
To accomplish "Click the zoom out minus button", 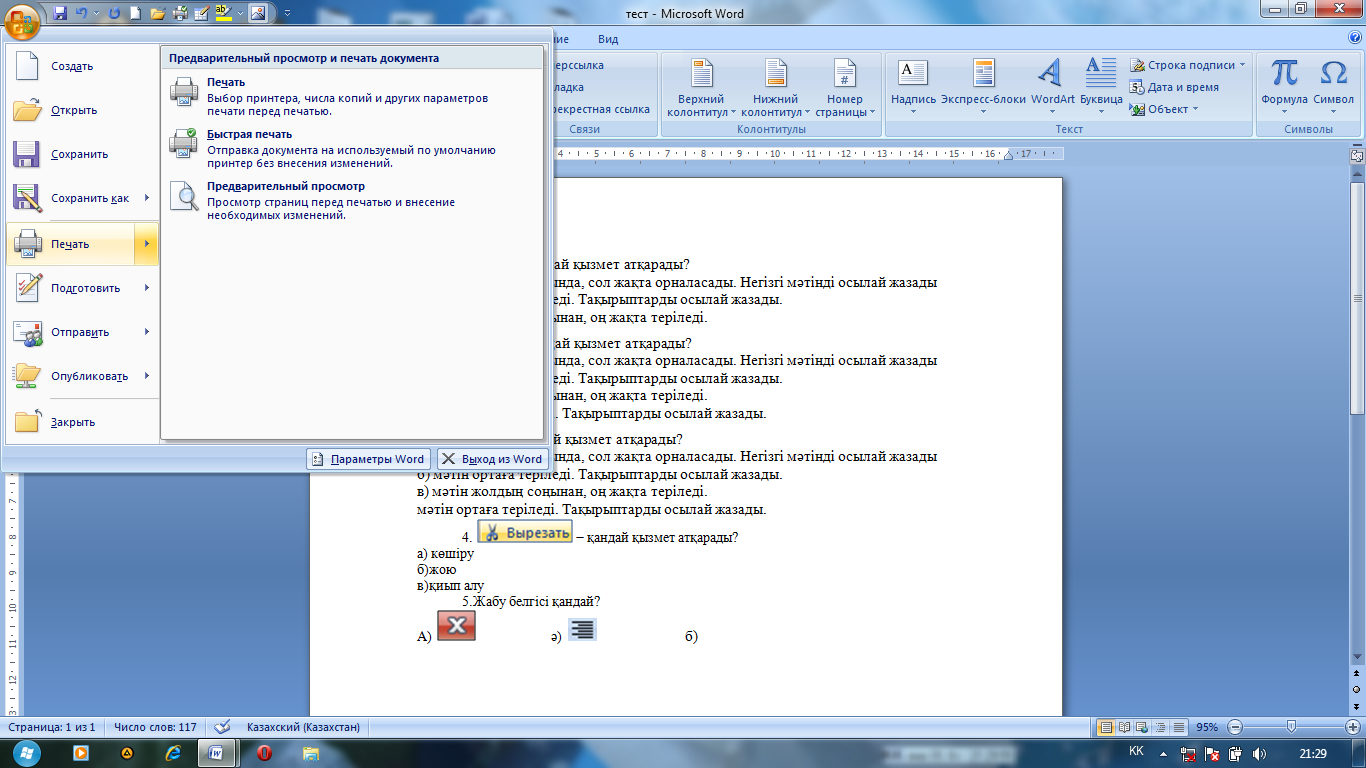I will tap(1234, 727).
